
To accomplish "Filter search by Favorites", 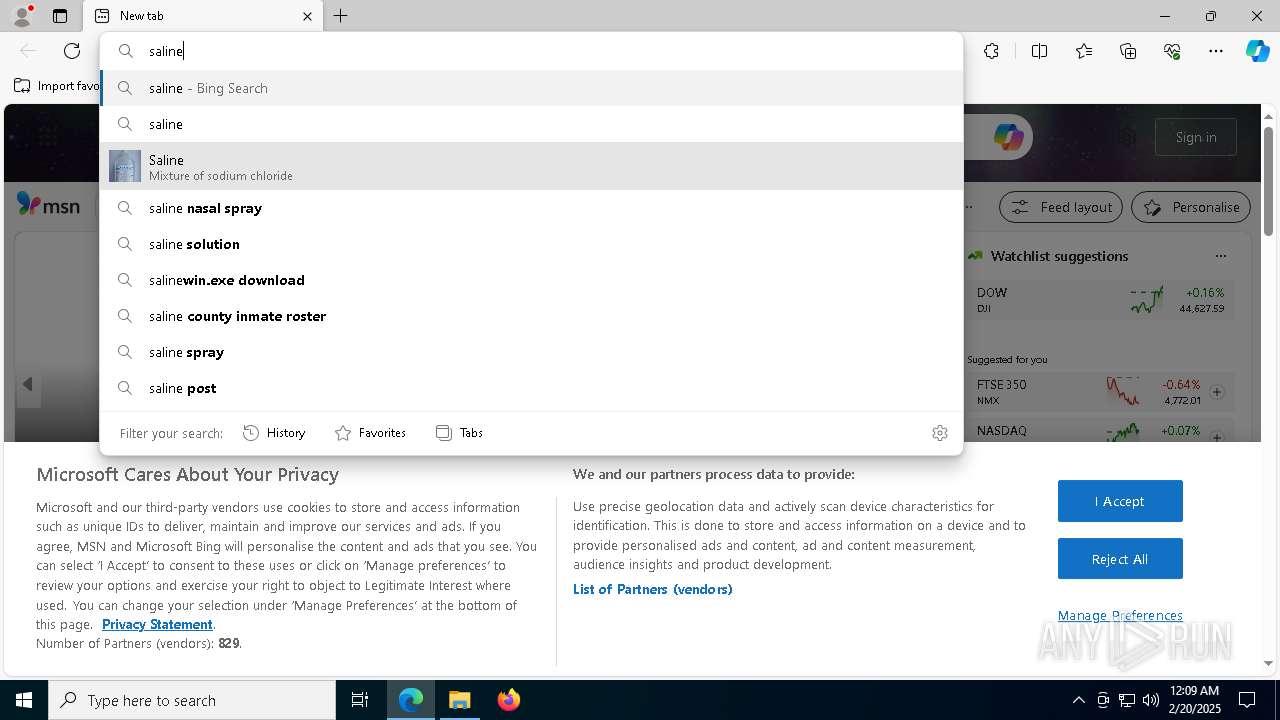I will tap(370, 433).
